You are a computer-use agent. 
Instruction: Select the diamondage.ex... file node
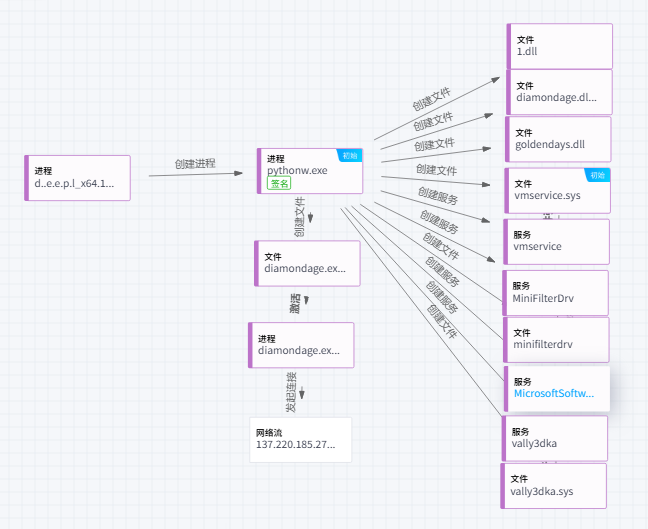pos(306,263)
